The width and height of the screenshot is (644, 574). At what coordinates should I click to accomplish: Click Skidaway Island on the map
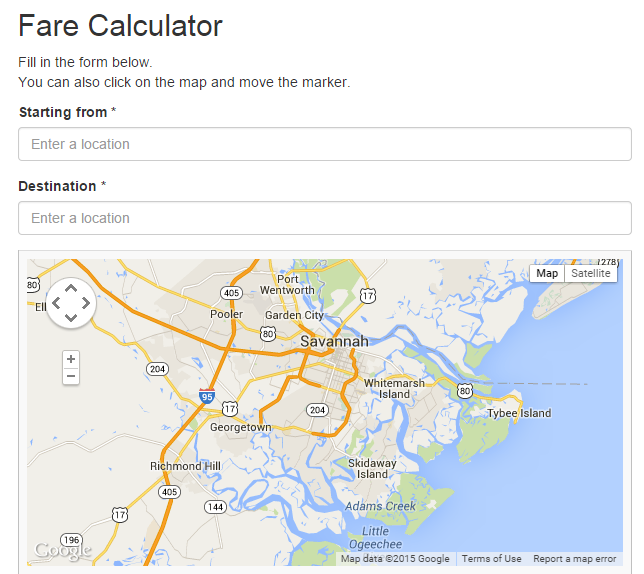[x=372, y=468]
